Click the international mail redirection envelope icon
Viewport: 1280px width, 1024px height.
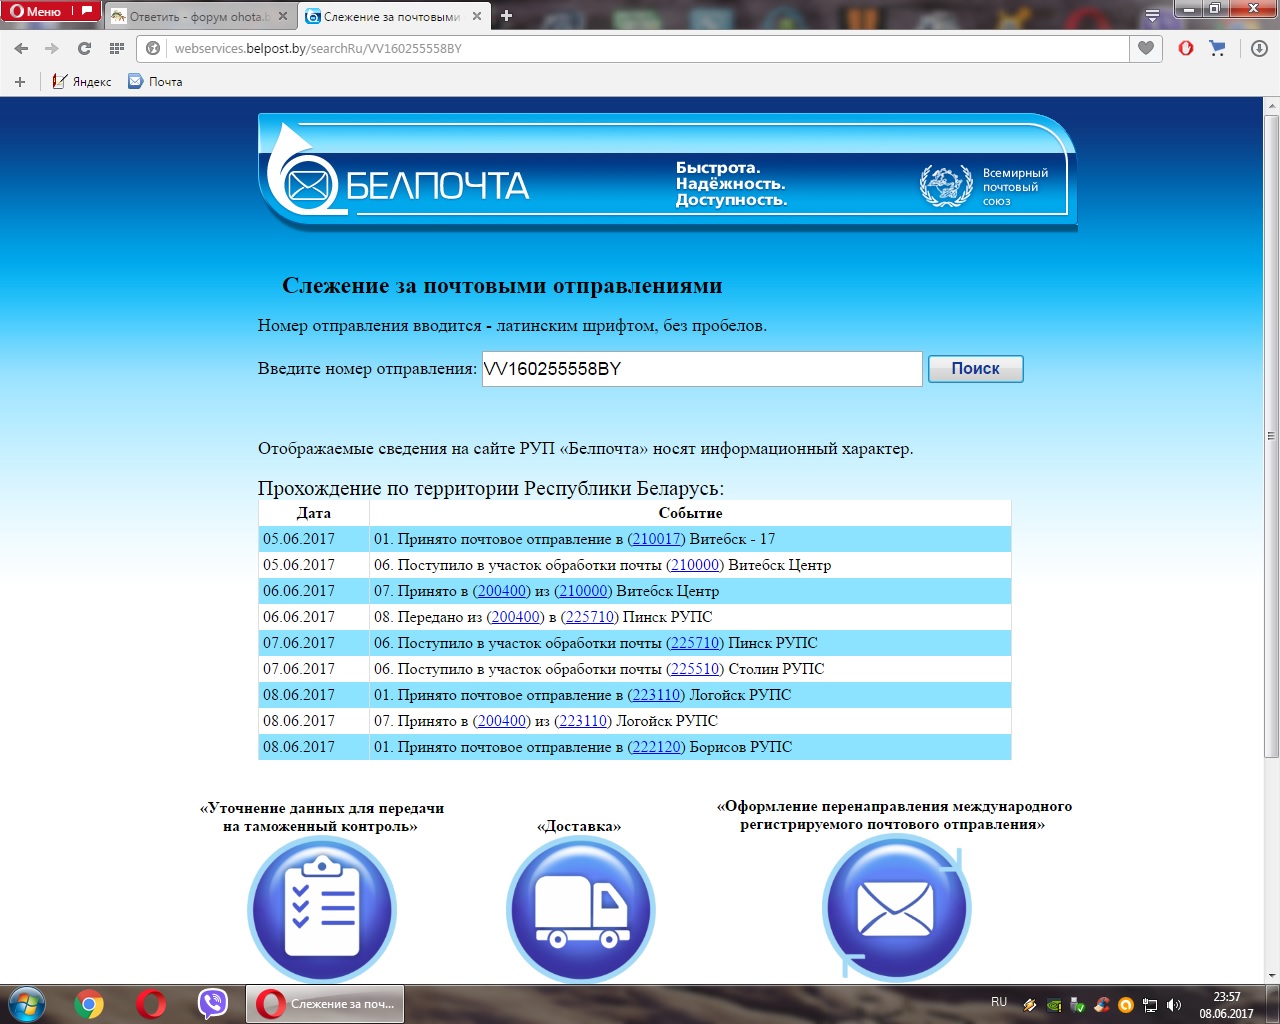[x=896, y=909]
